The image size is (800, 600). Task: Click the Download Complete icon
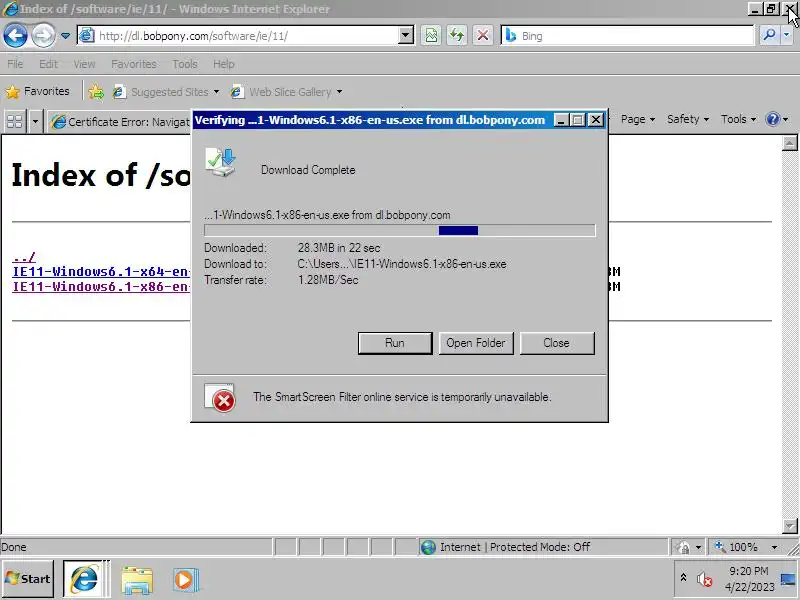pyautogui.click(x=221, y=162)
